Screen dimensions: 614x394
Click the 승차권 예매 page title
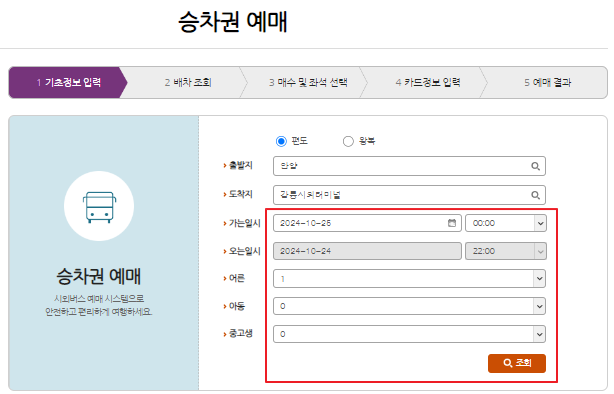233,22
